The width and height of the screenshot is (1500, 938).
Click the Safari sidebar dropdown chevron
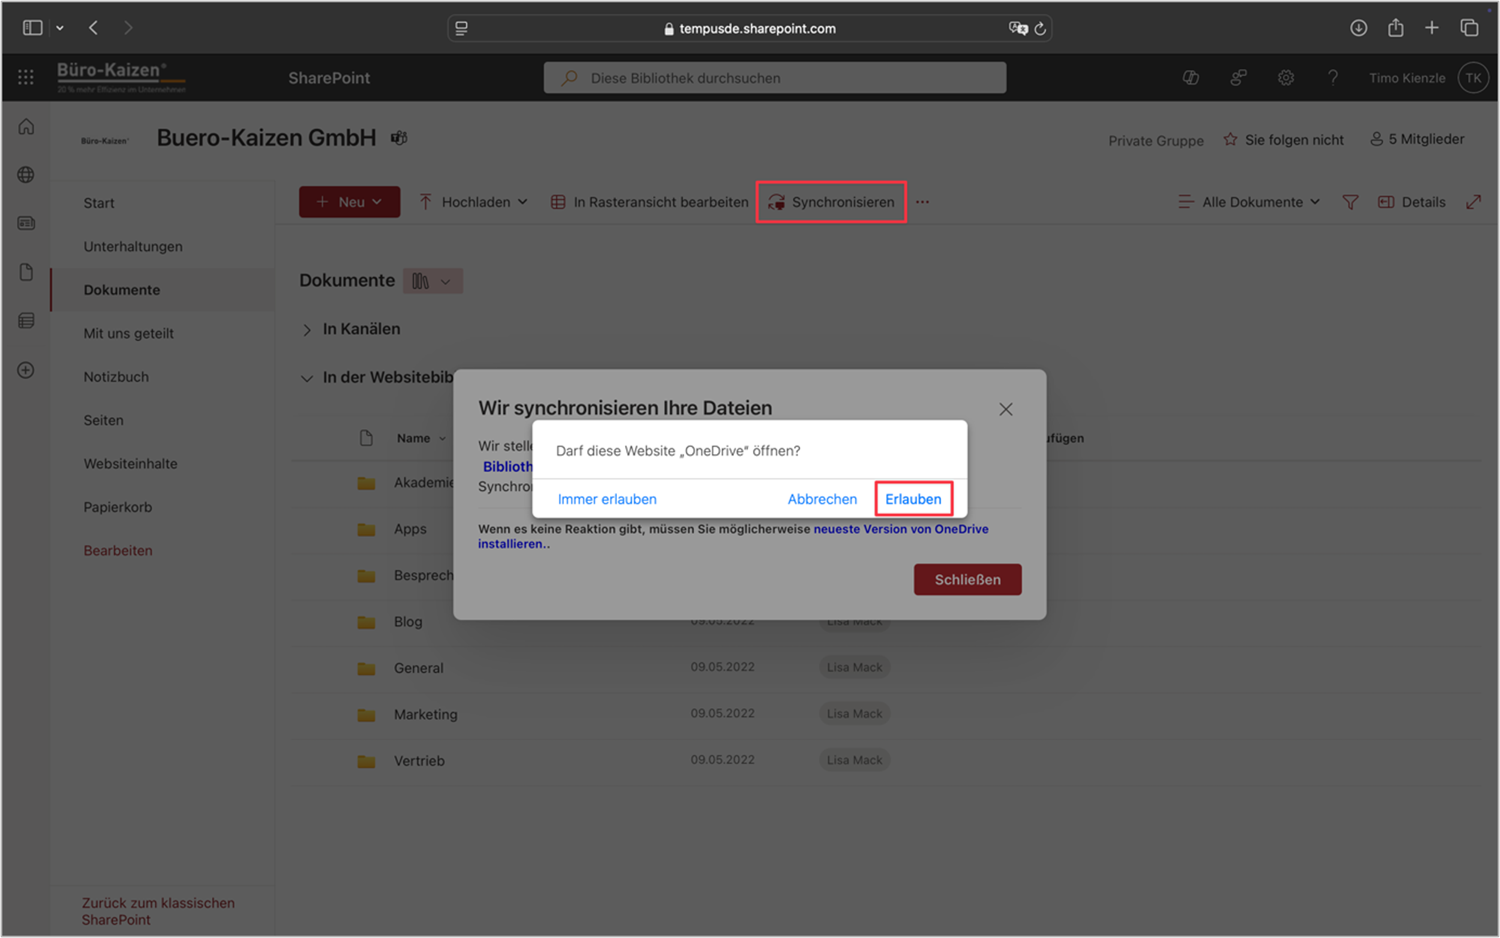pyautogui.click(x=60, y=28)
